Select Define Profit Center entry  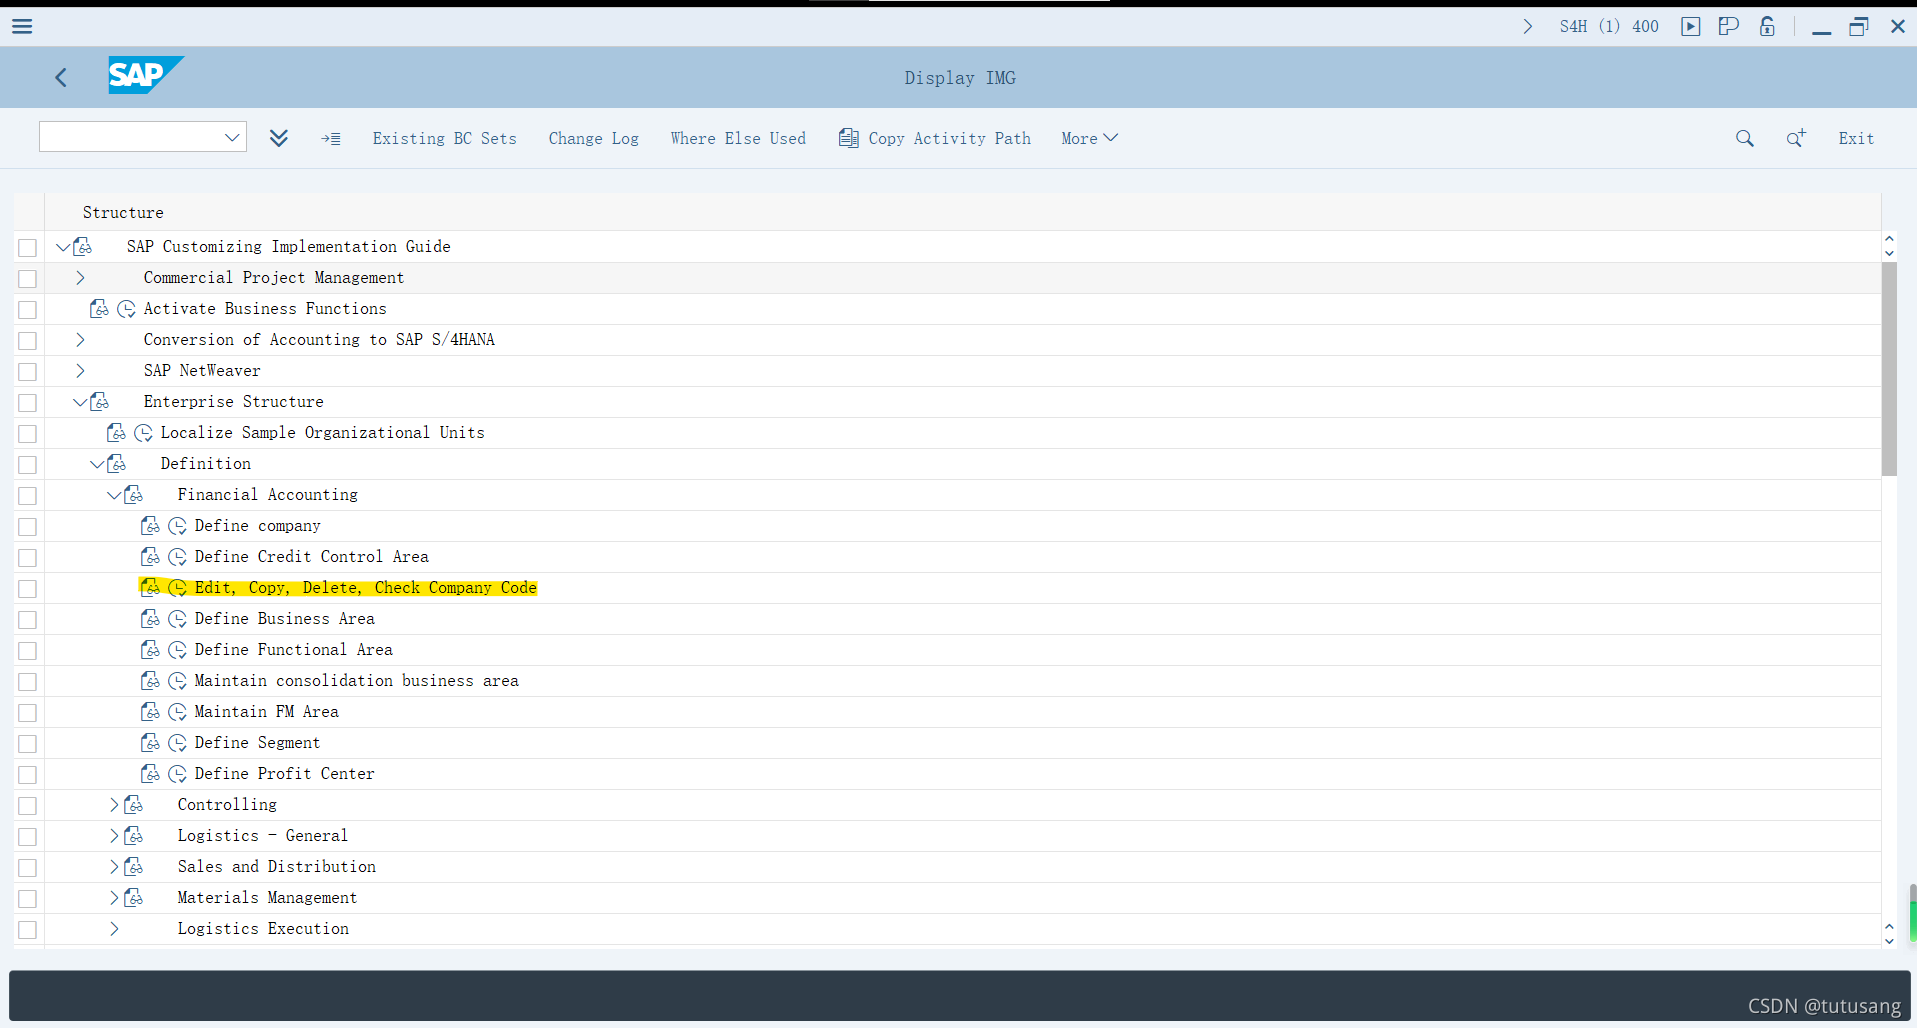284,774
